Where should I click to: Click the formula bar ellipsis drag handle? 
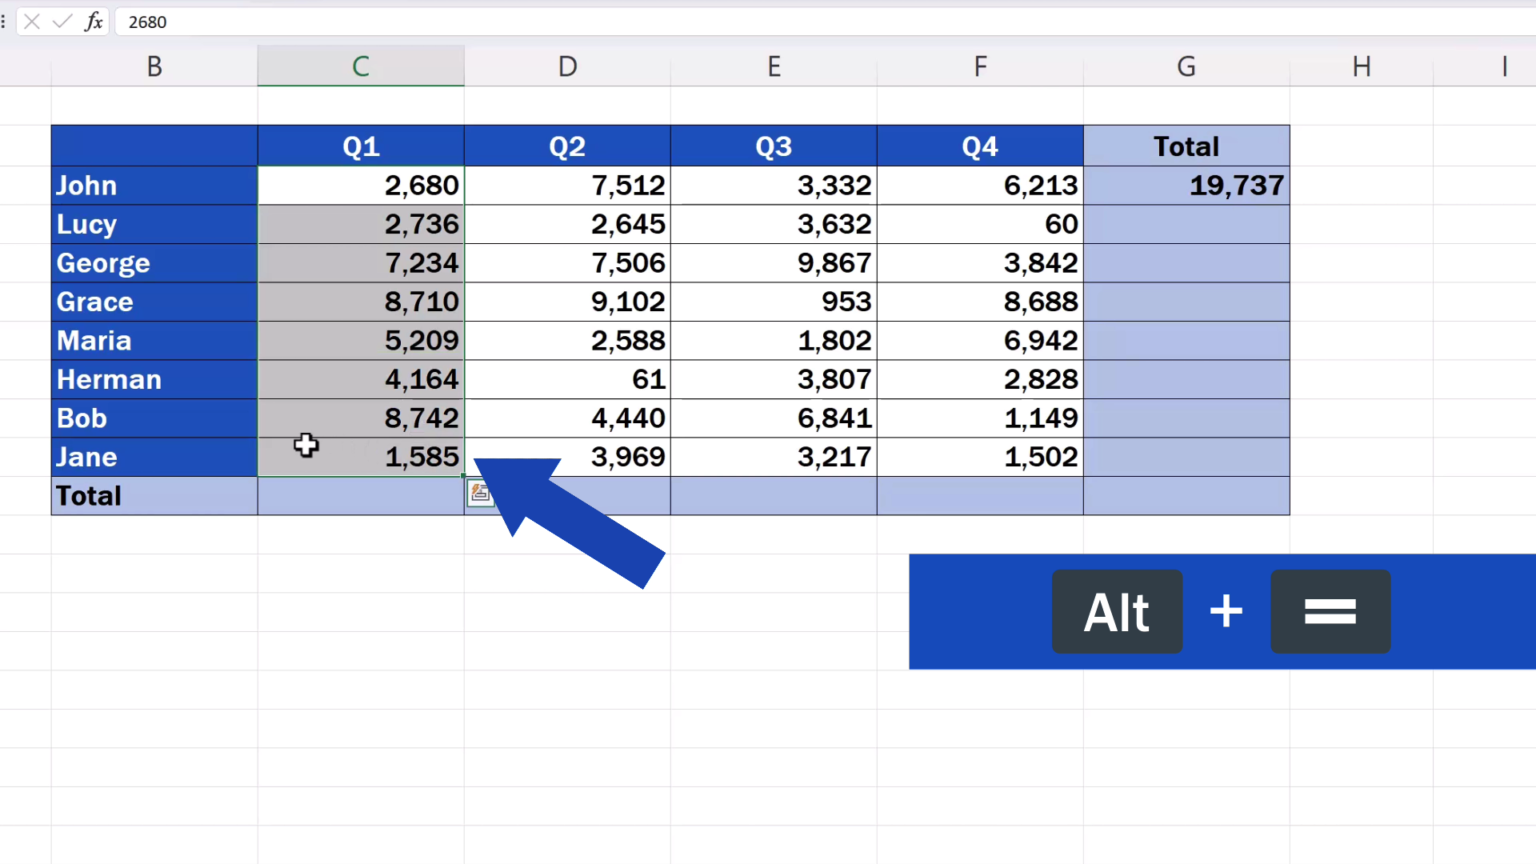click(5, 21)
